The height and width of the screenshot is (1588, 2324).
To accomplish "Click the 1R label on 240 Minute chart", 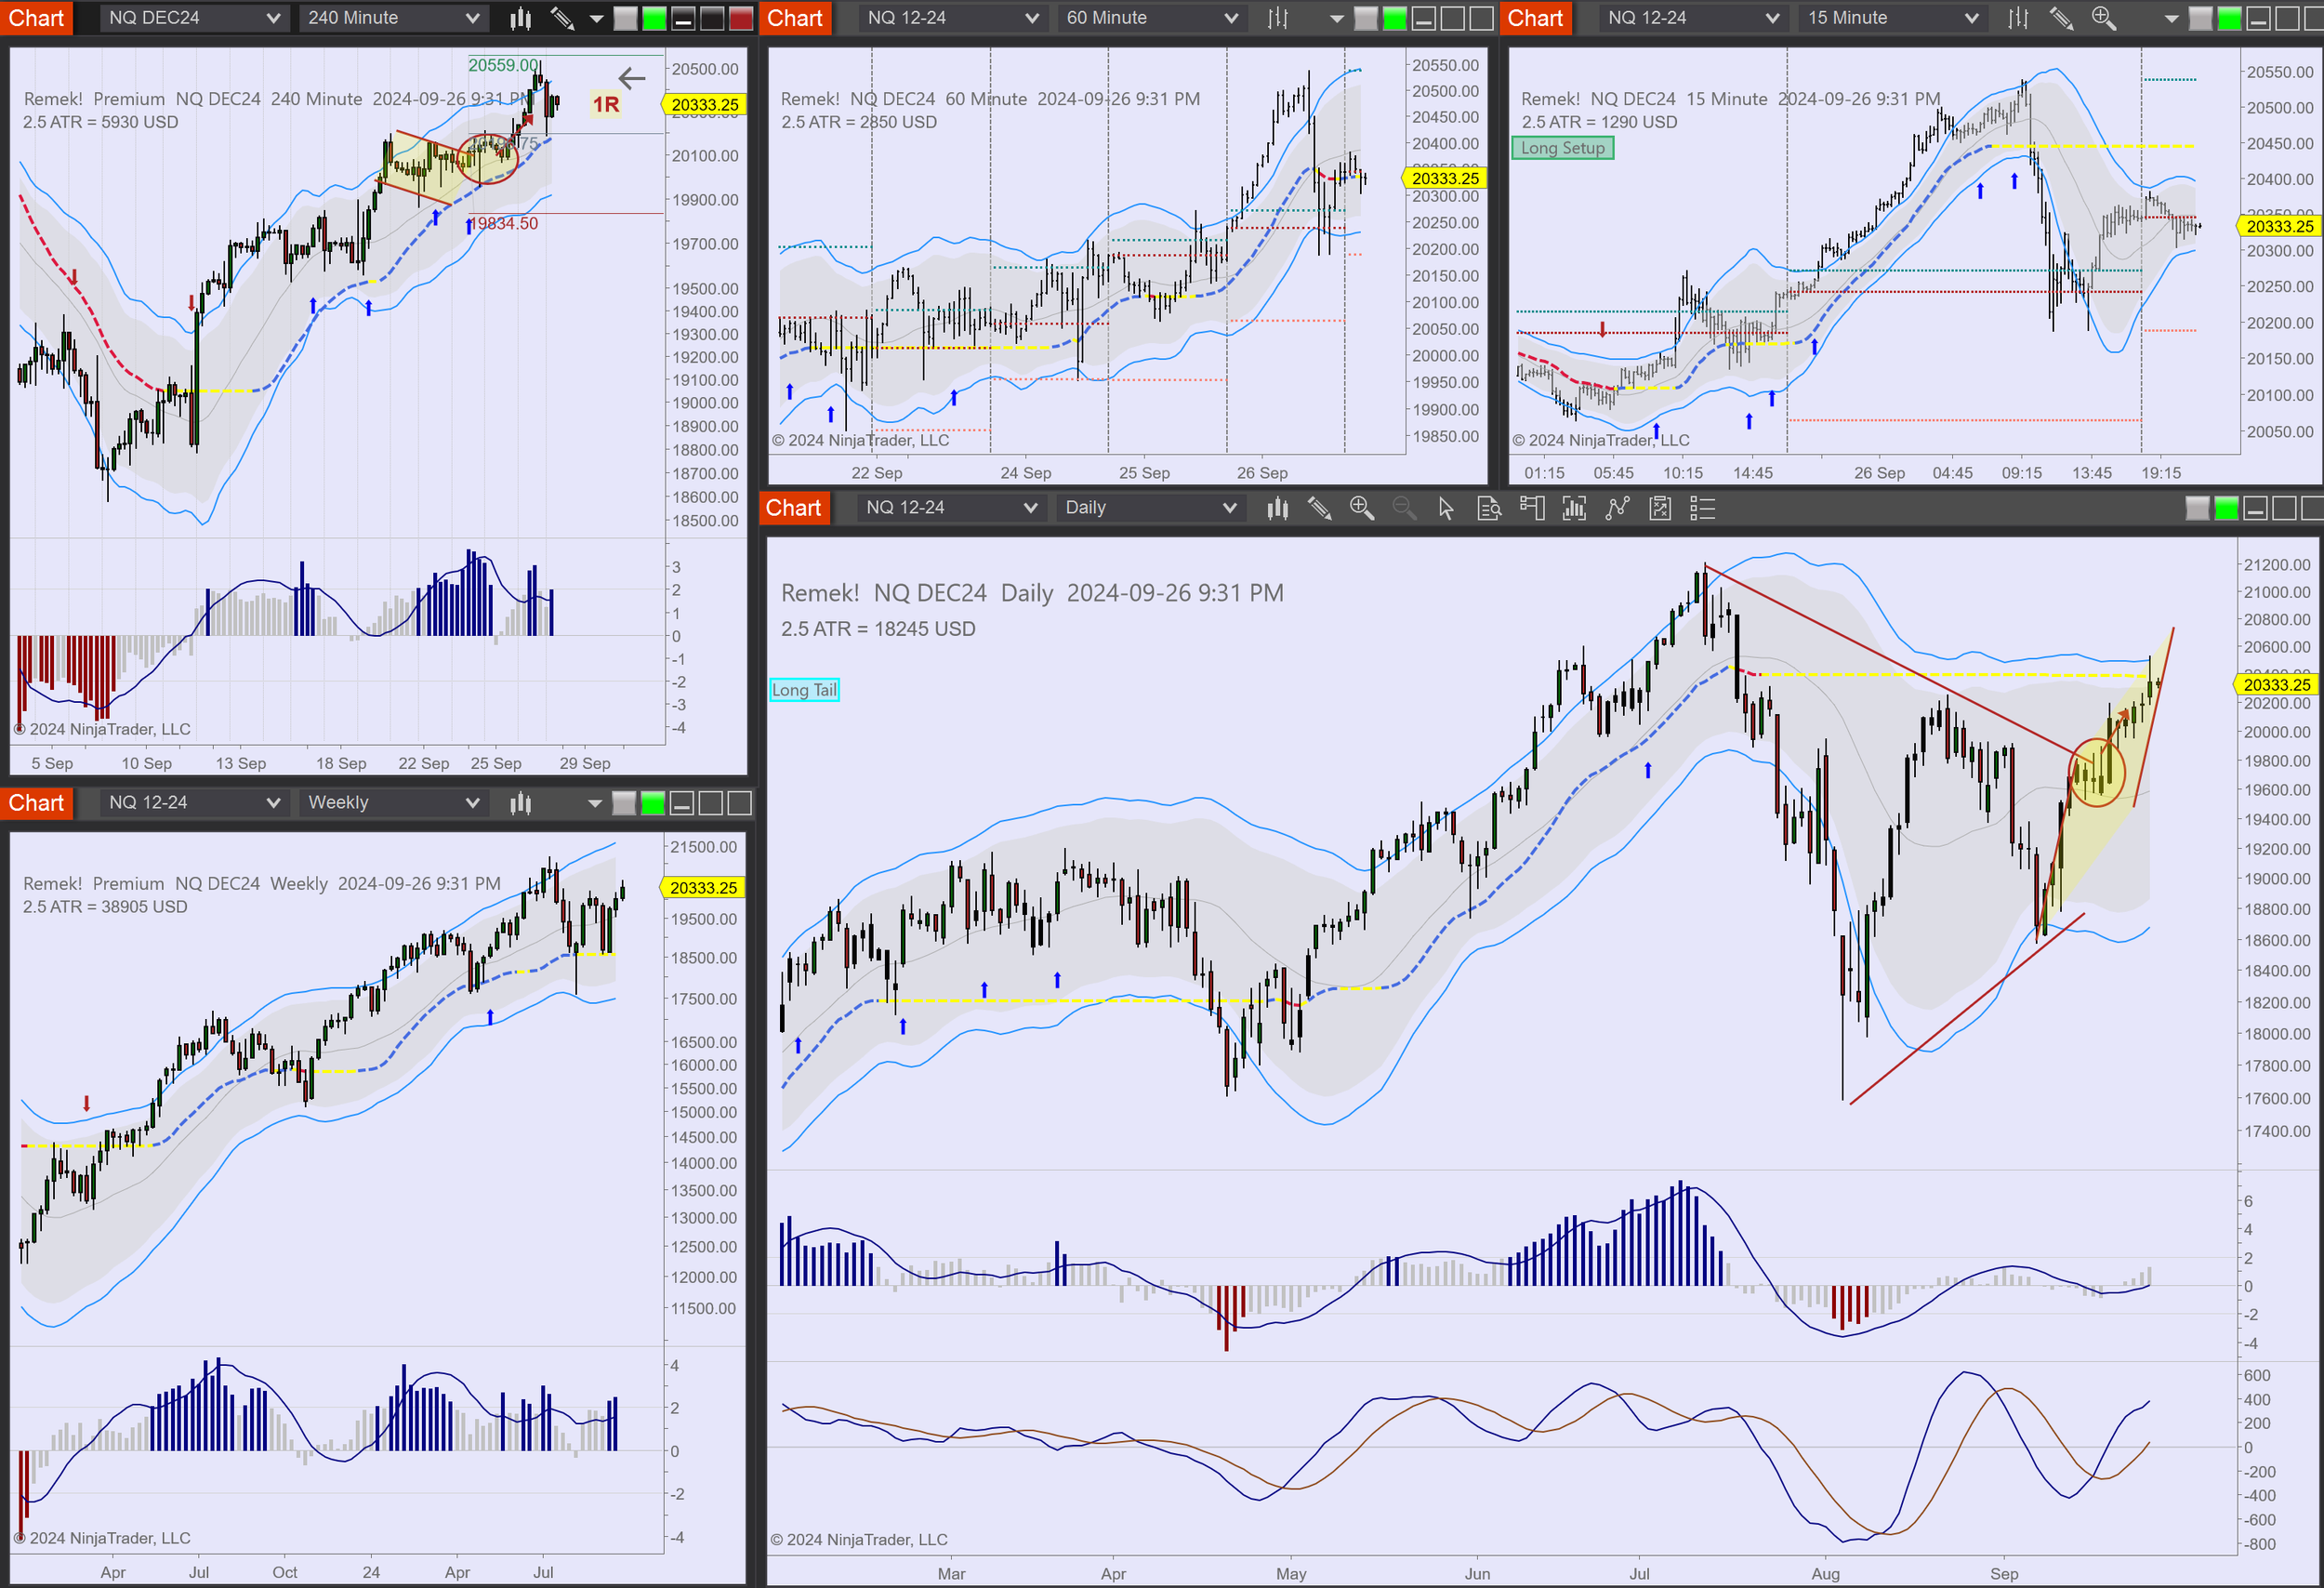I will click(x=605, y=104).
